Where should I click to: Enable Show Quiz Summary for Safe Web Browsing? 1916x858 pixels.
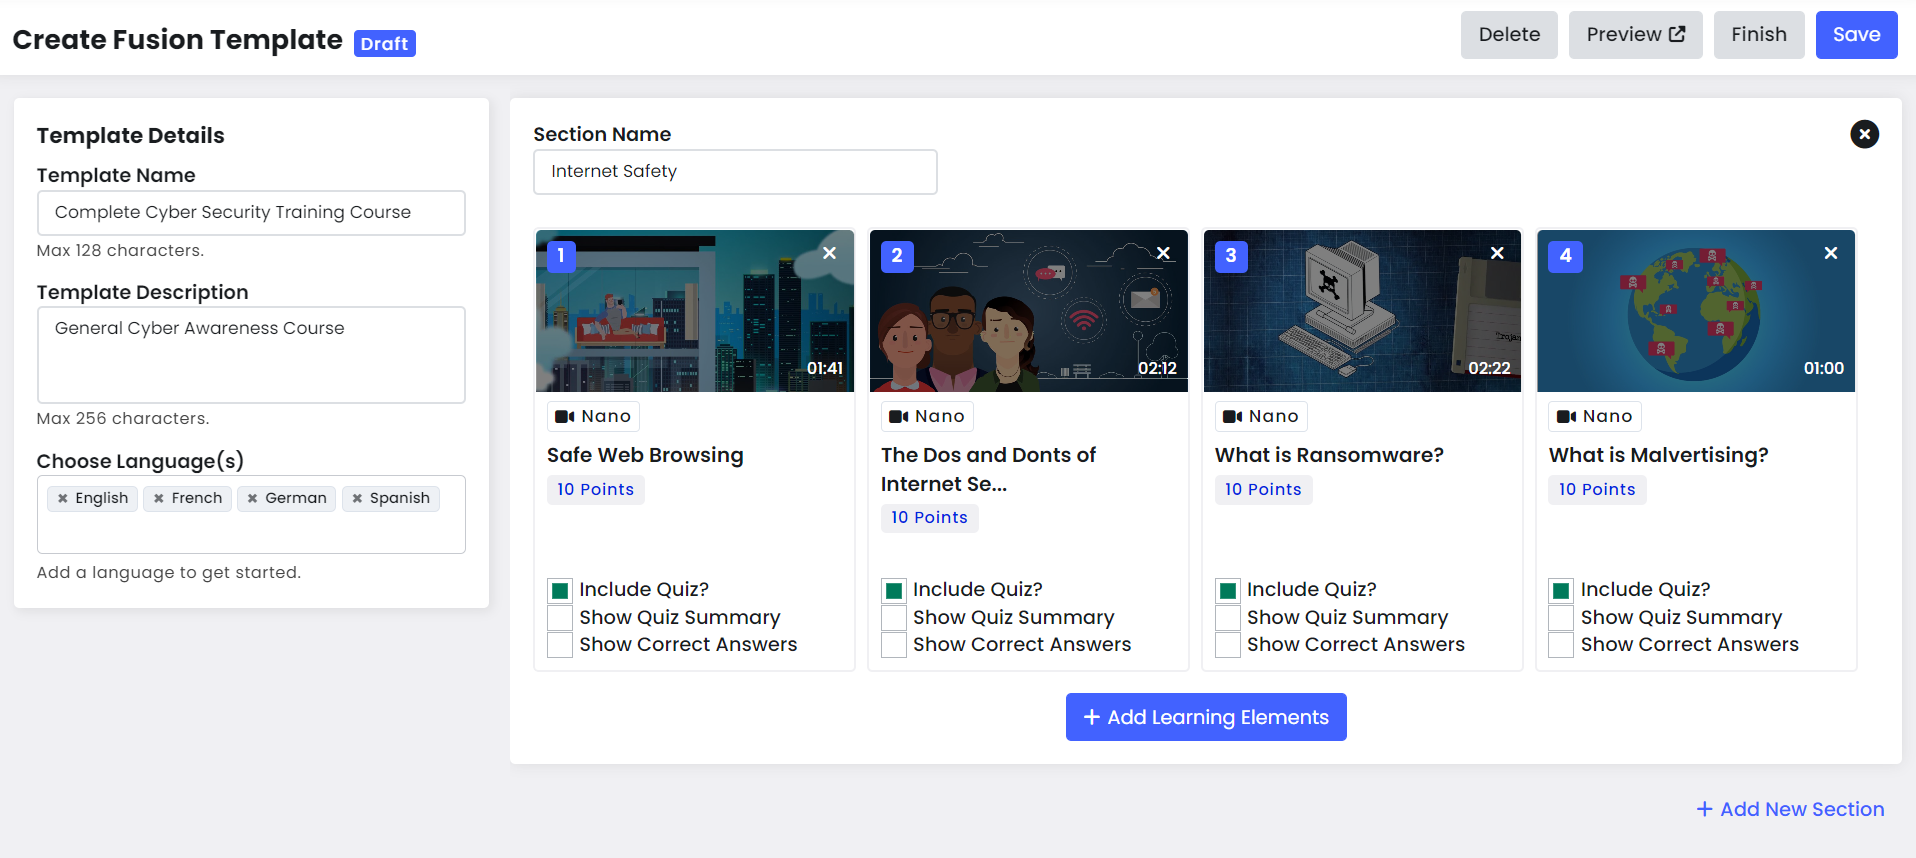[560, 618]
